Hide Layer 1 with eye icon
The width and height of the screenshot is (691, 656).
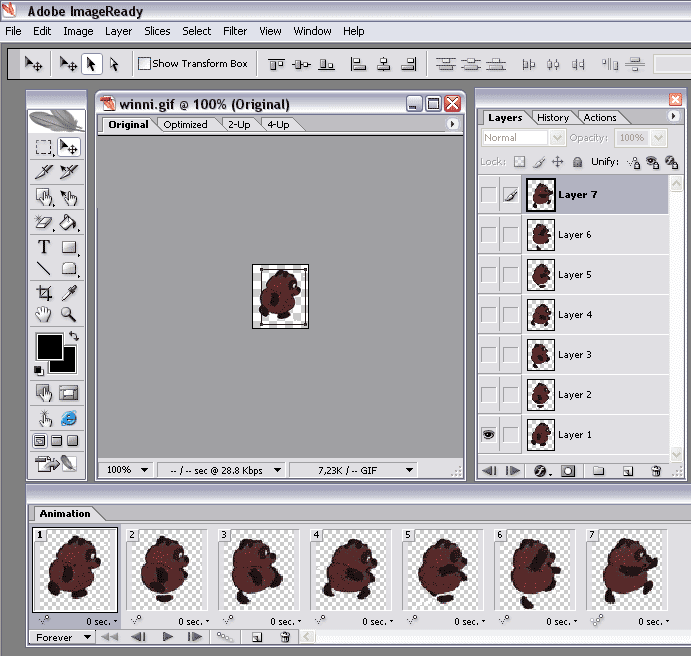(488, 435)
